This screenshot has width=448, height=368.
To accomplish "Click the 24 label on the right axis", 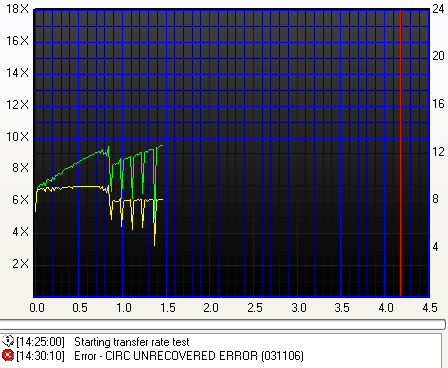I will tap(438, 9).
